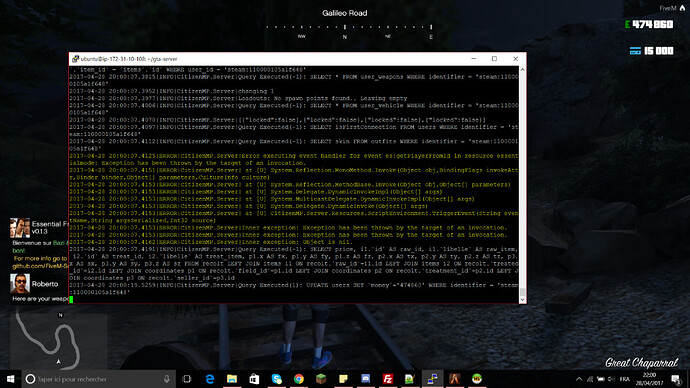The height and width of the screenshot is (388, 690).
Task: Click the Cortana search box in the taskbar
Action: (x=99, y=379)
